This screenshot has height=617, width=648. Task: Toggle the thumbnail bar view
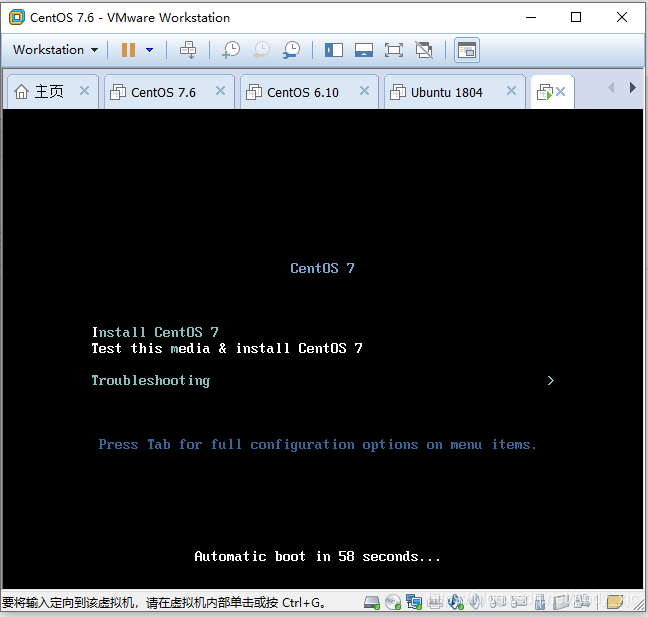pyautogui.click(x=364, y=50)
